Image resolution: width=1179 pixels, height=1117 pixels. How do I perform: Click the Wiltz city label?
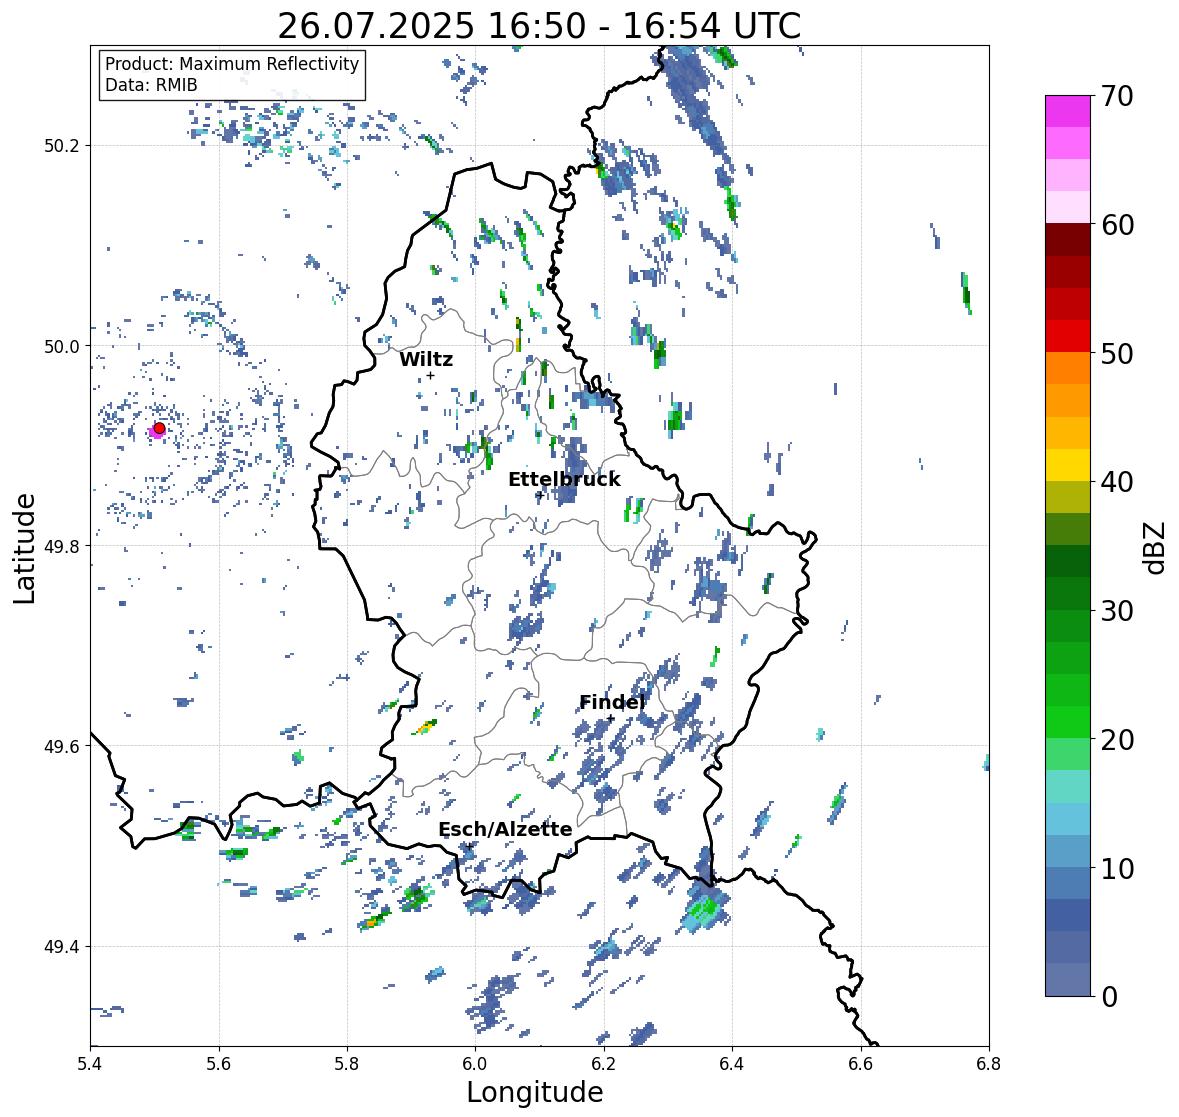[x=426, y=359]
